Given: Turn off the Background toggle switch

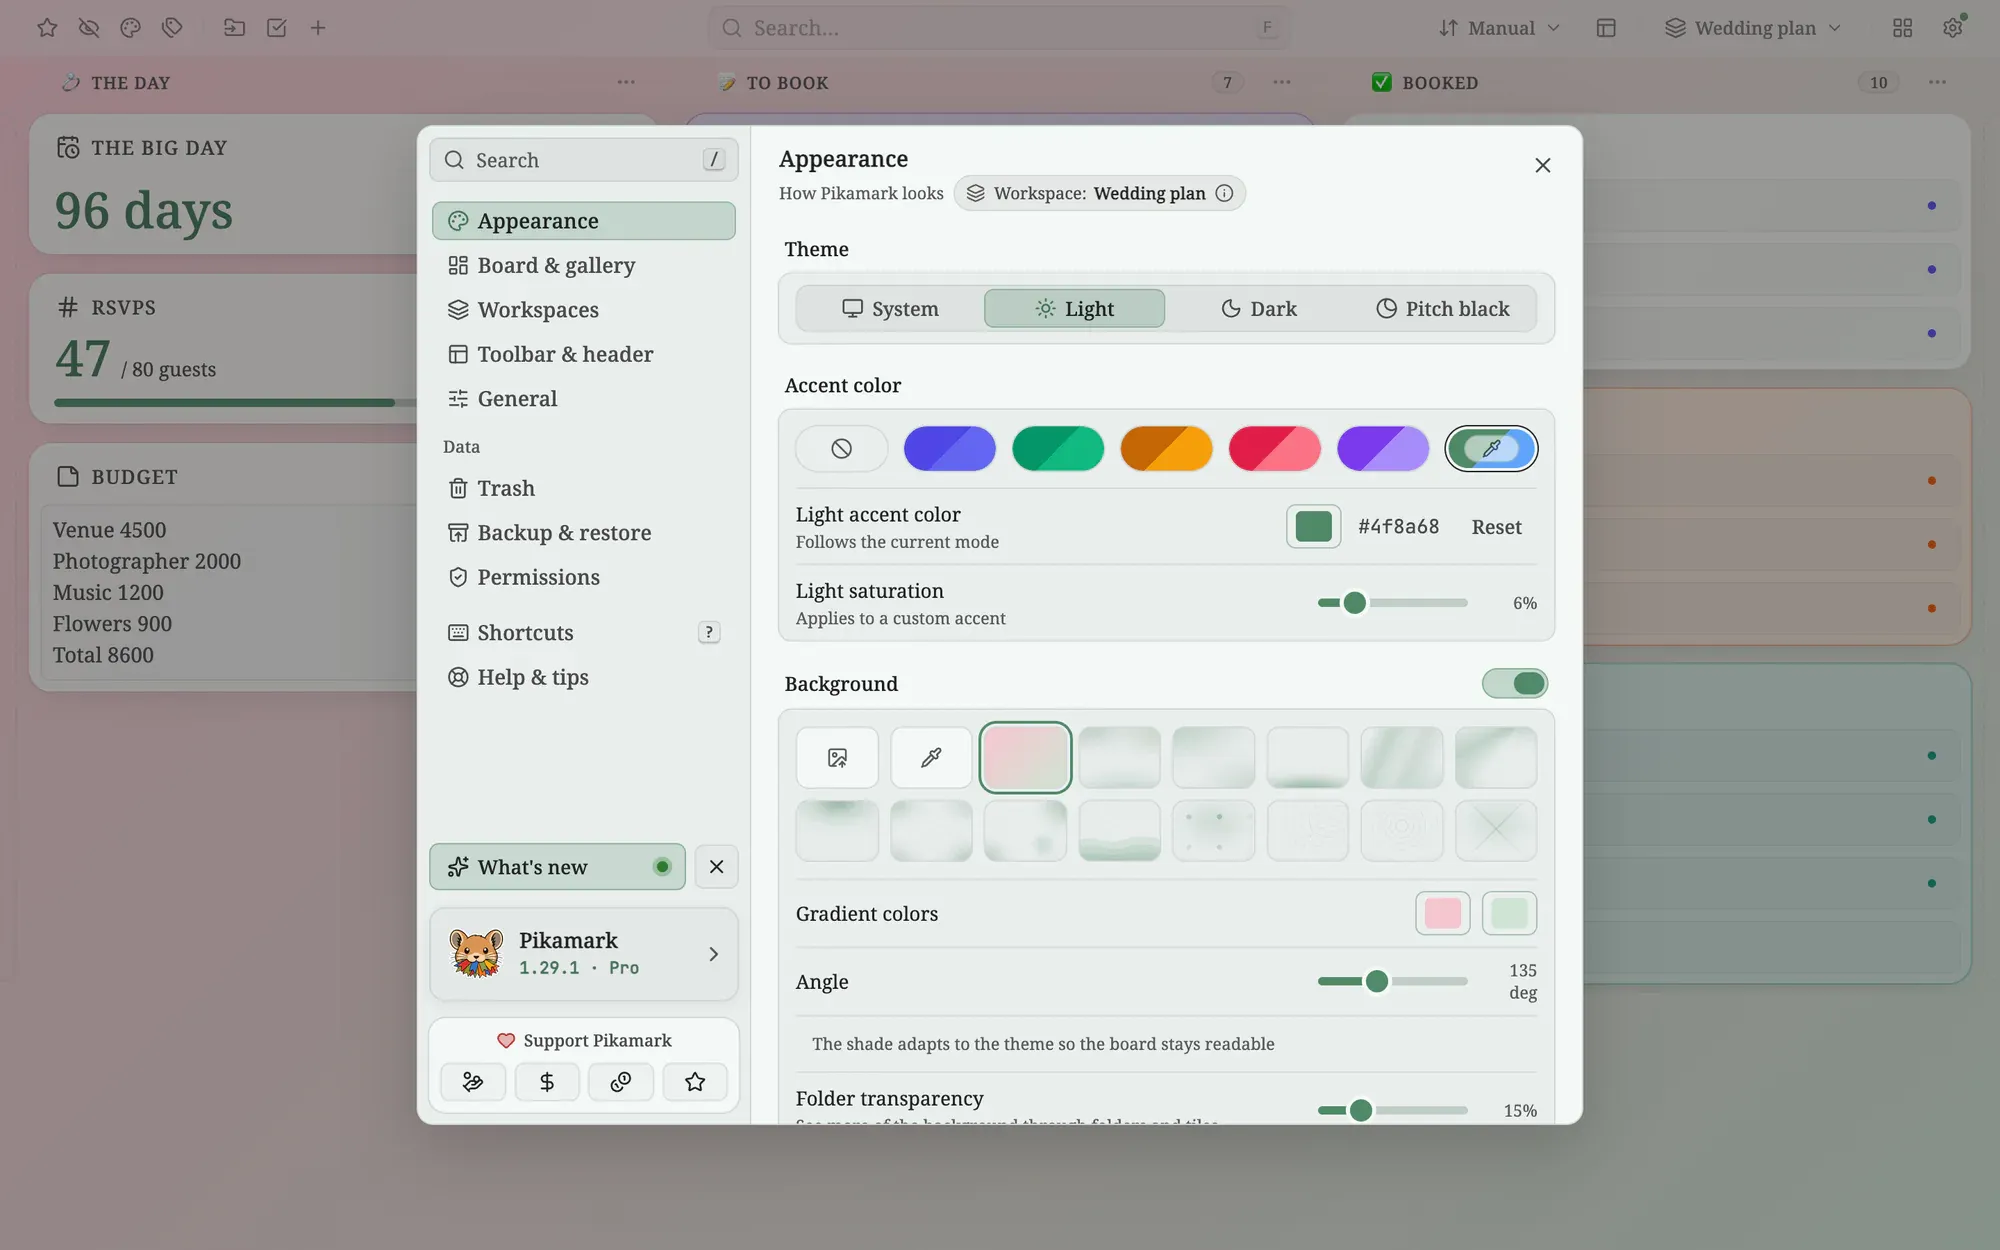Looking at the screenshot, I should [1515, 684].
